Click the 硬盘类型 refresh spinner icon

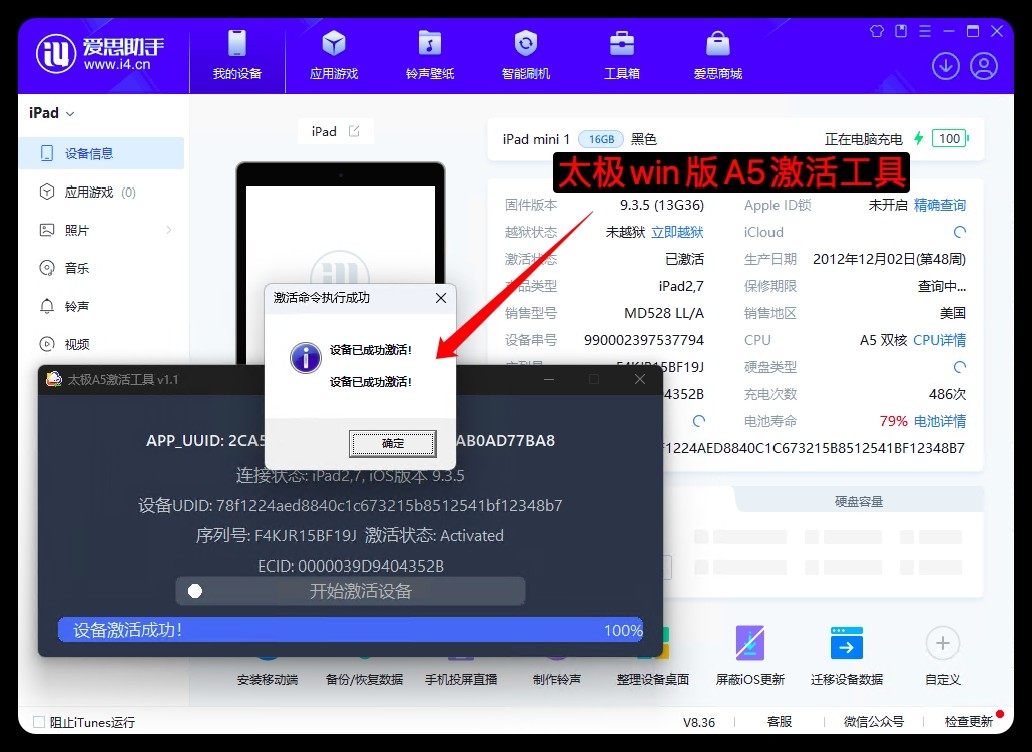pyautogui.click(x=960, y=367)
